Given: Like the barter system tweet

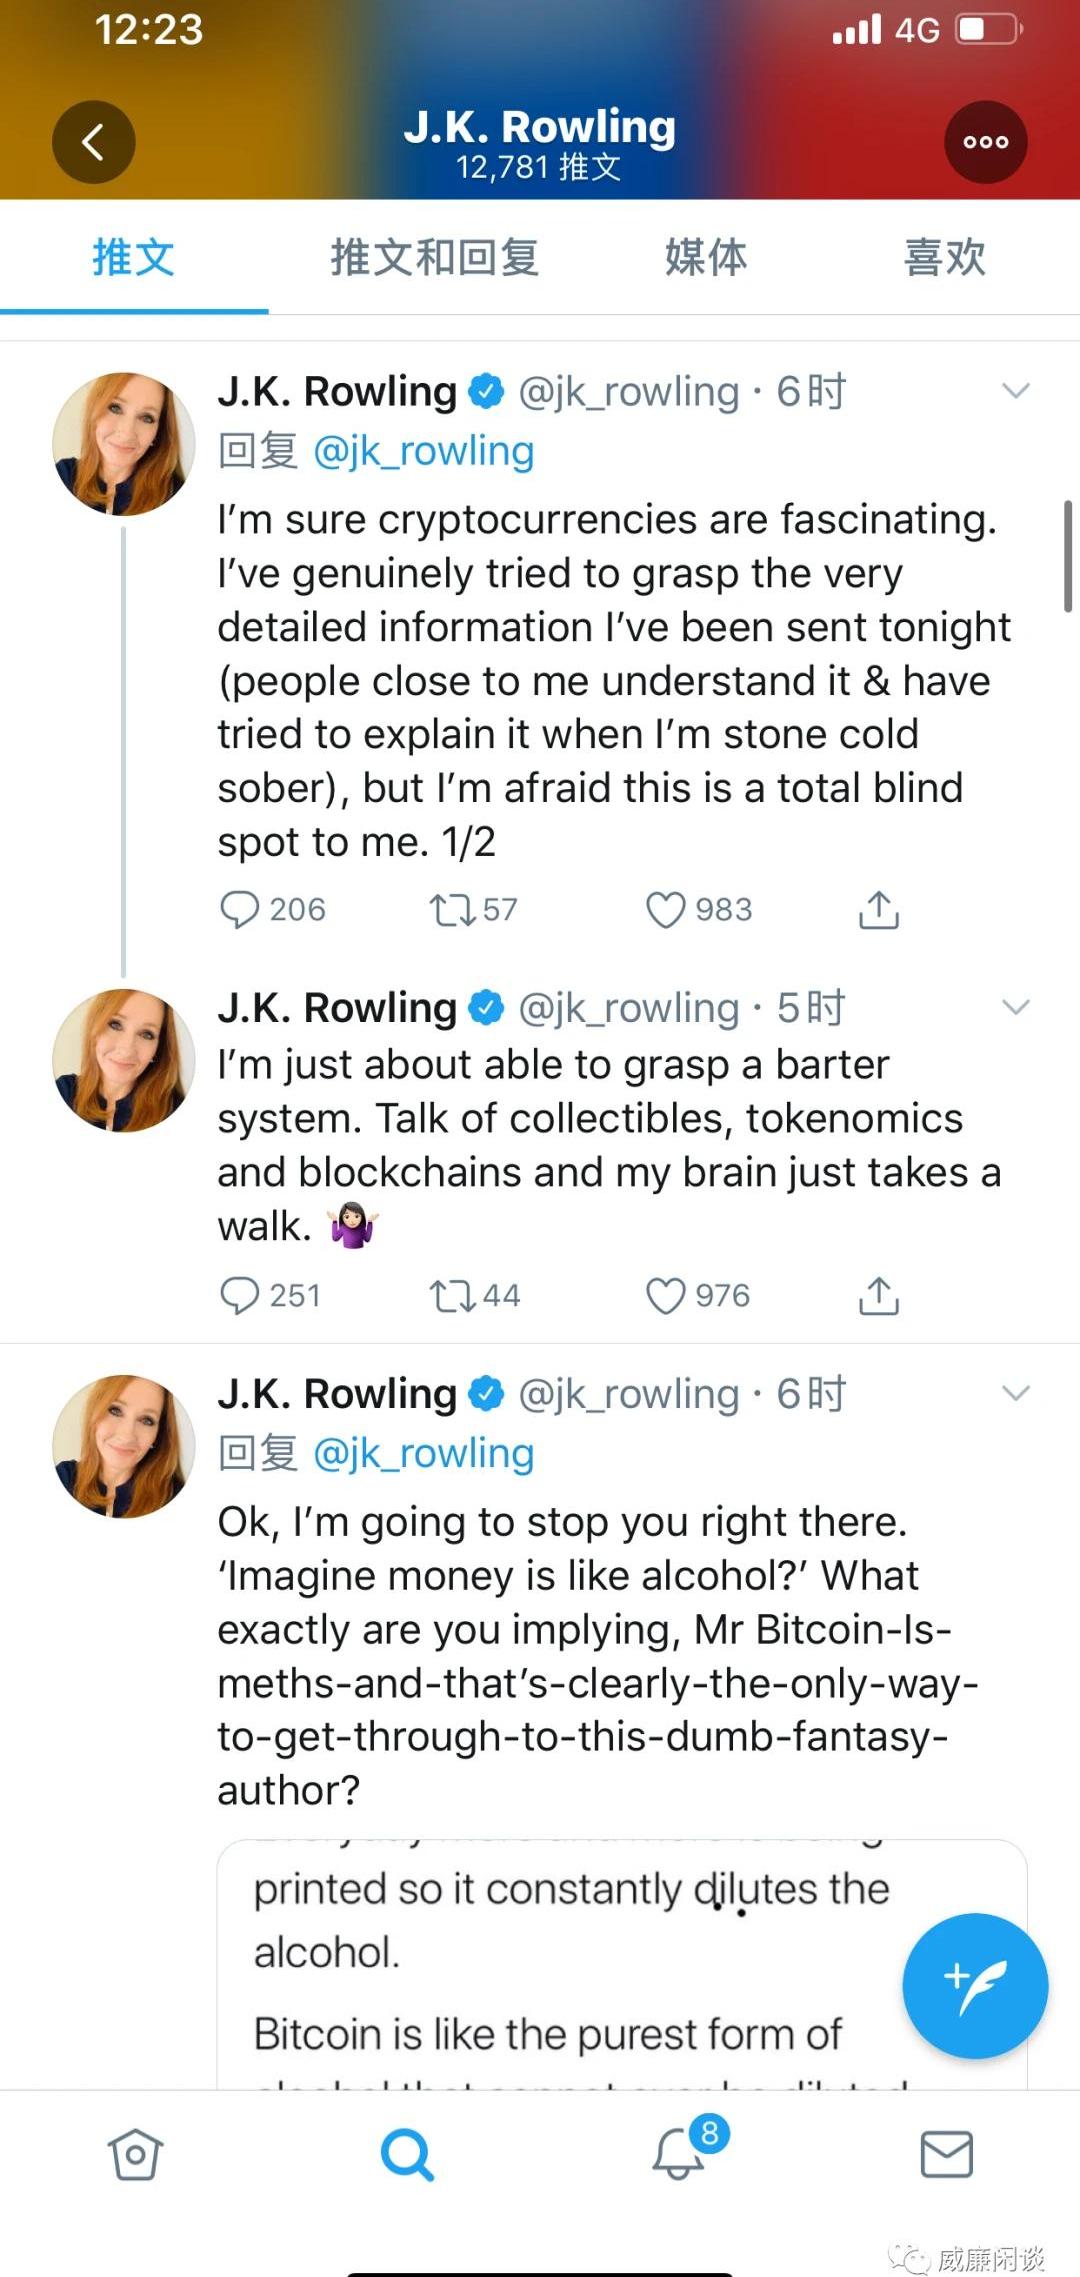Looking at the screenshot, I should pos(666,1296).
